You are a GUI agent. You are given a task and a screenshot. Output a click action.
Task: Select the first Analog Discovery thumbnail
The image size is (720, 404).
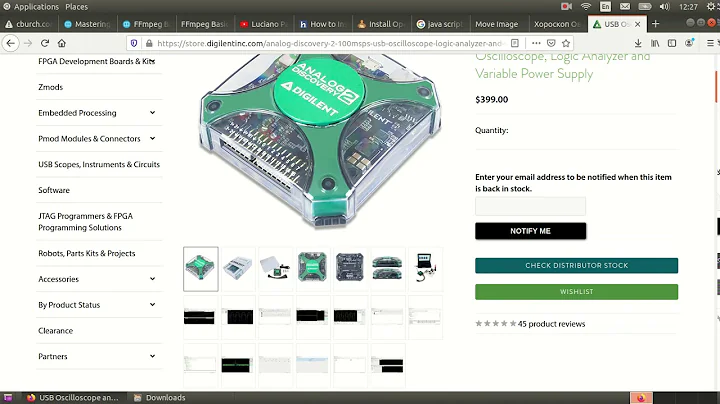coord(201,269)
